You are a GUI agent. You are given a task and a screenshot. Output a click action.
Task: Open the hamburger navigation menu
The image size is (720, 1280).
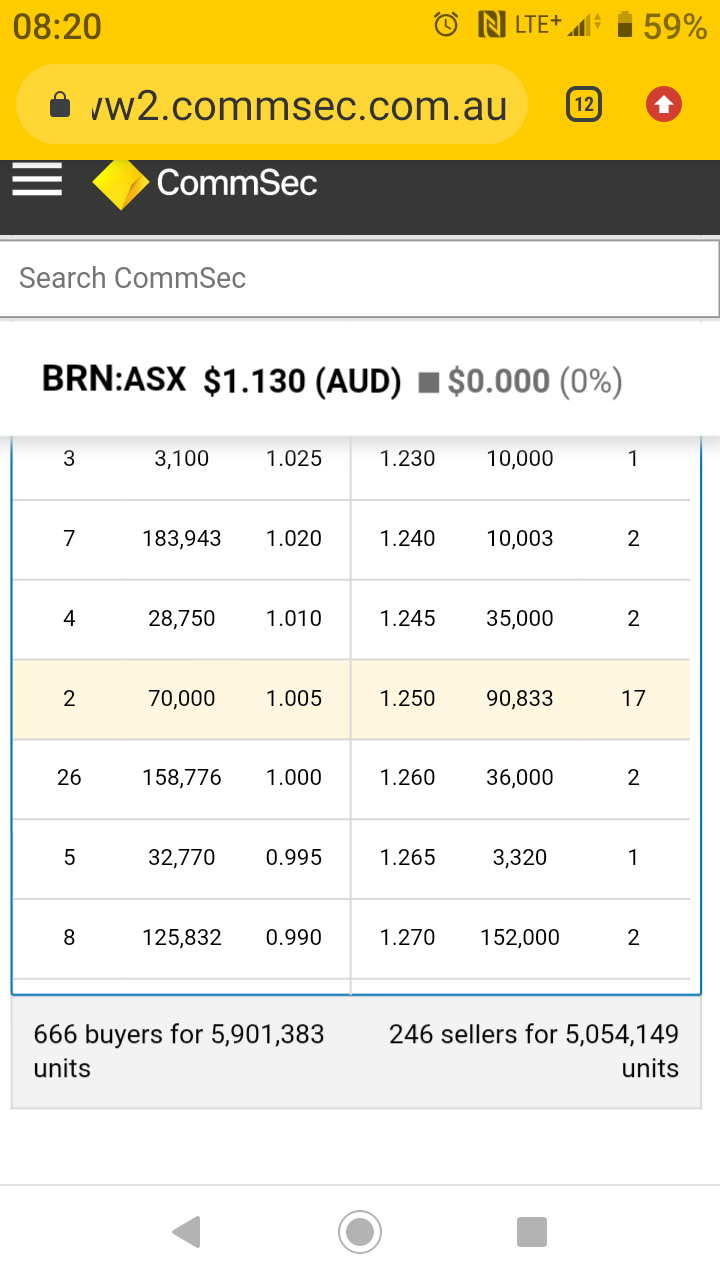pos(37,181)
